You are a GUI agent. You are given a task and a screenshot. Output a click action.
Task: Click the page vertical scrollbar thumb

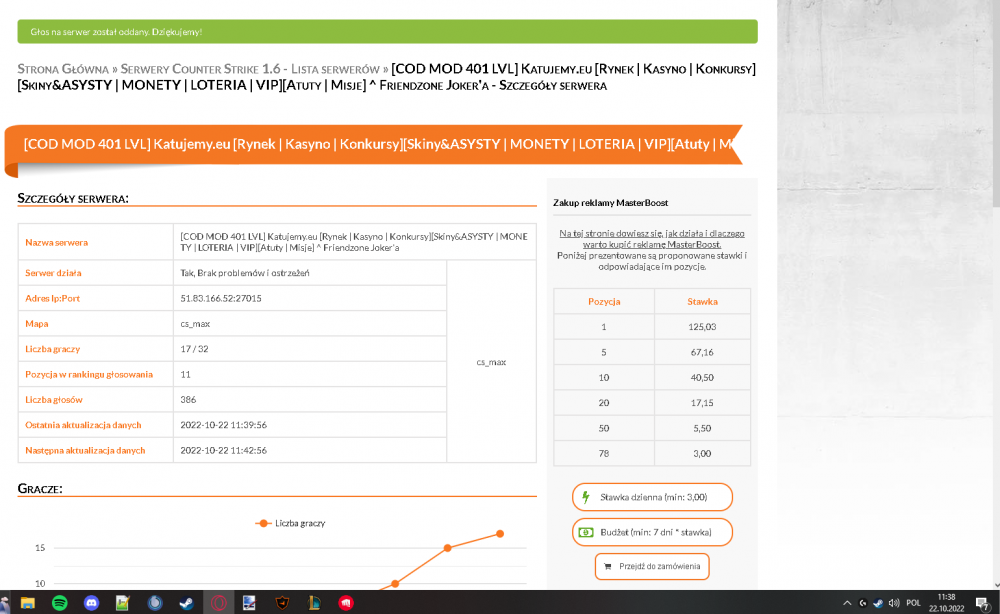tap(996, 103)
